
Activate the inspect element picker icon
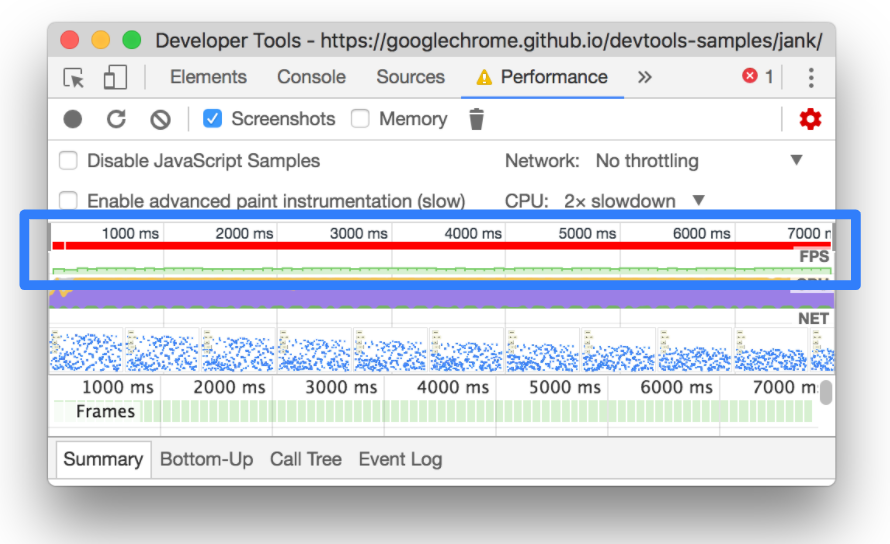click(74, 77)
